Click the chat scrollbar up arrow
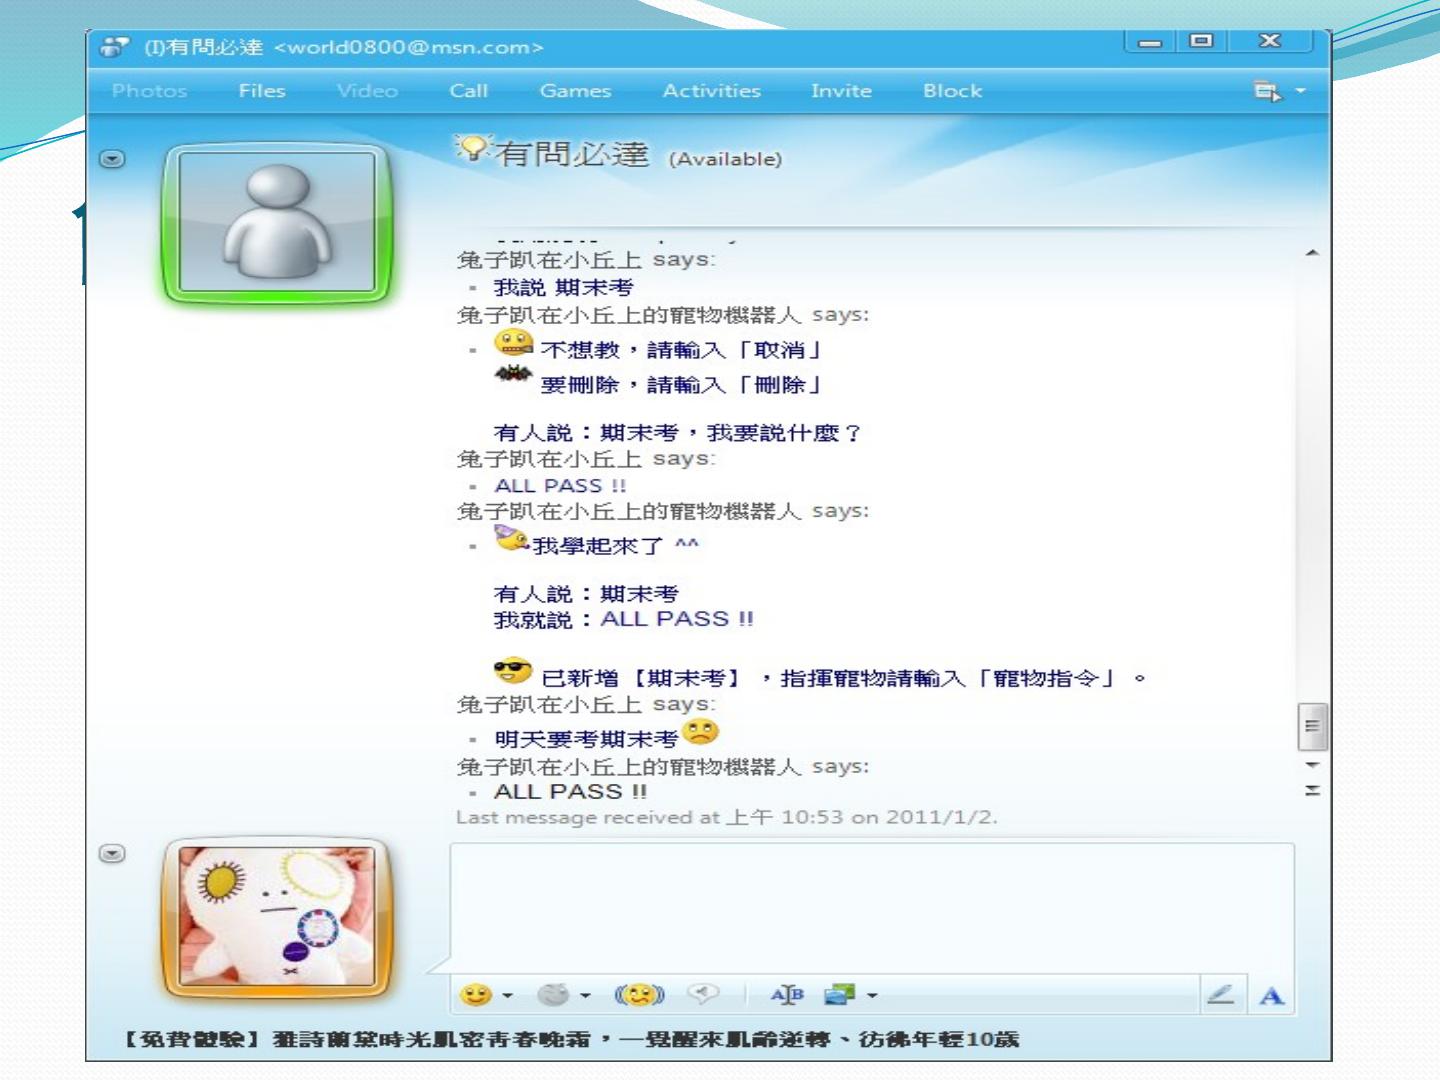This screenshot has width=1440, height=1080. [1312, 253]
